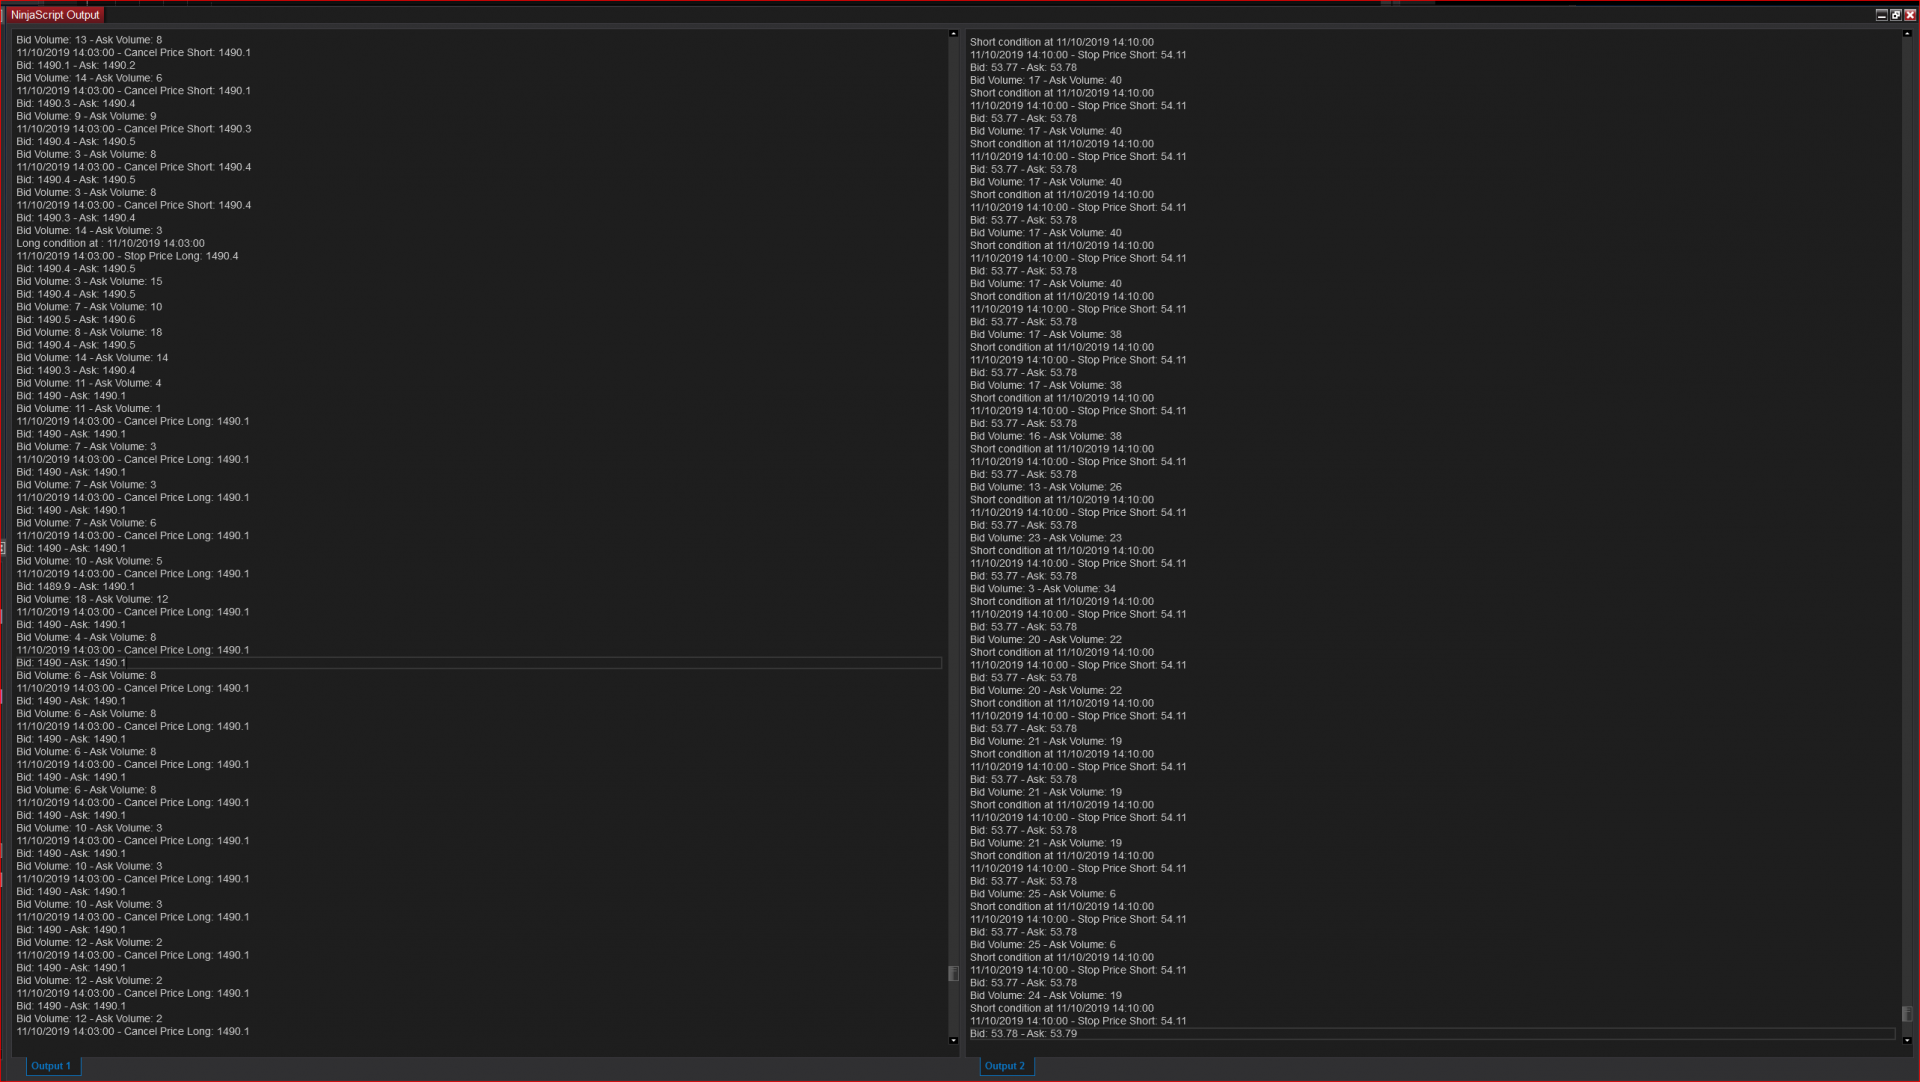Viewport: 1920px width, 1082px height.
Task: Switch to the Output 1 tab
Action: point(51,1066)
